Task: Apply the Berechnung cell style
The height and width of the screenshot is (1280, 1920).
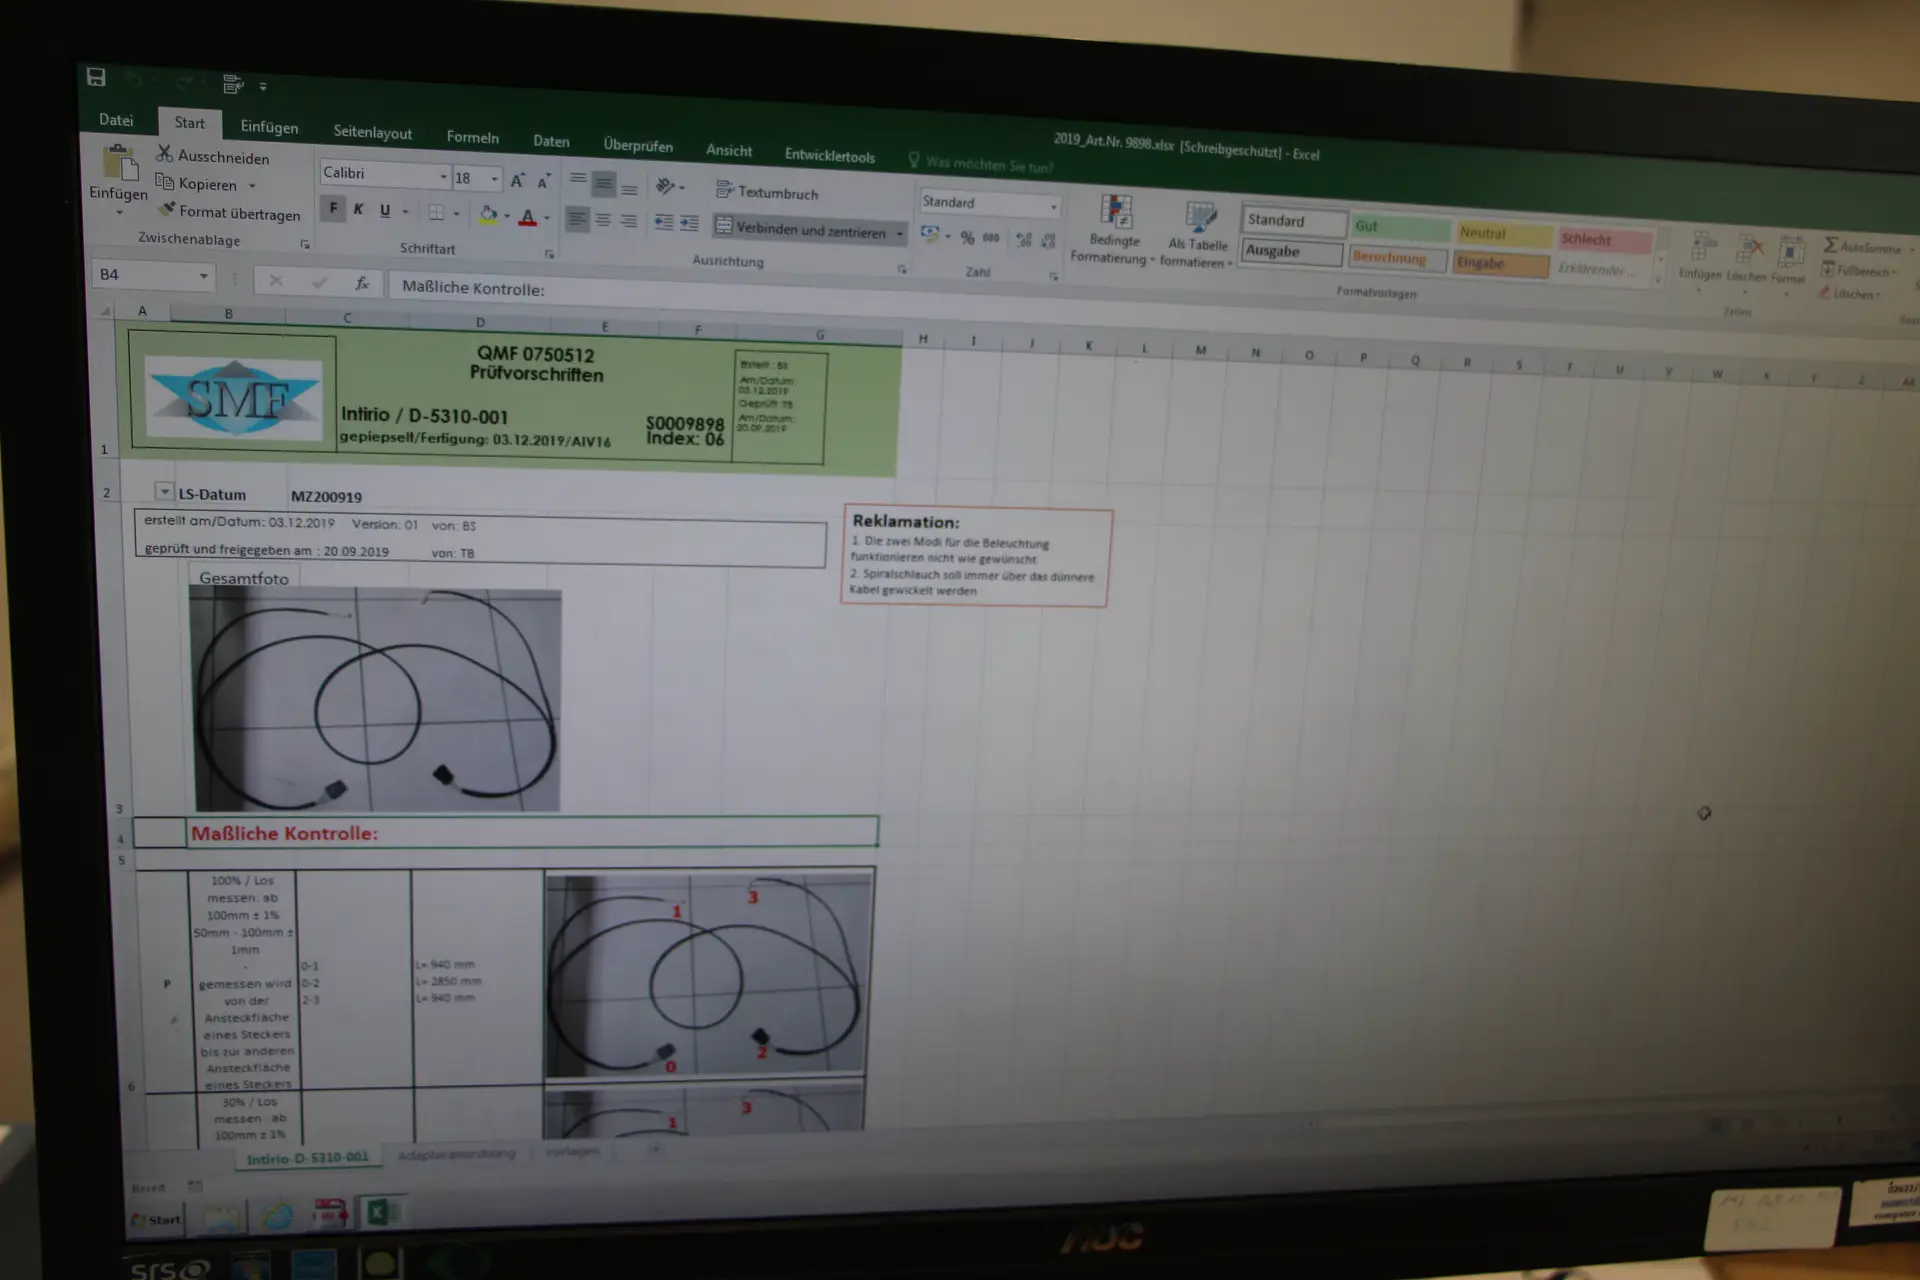Action: 1398,258
